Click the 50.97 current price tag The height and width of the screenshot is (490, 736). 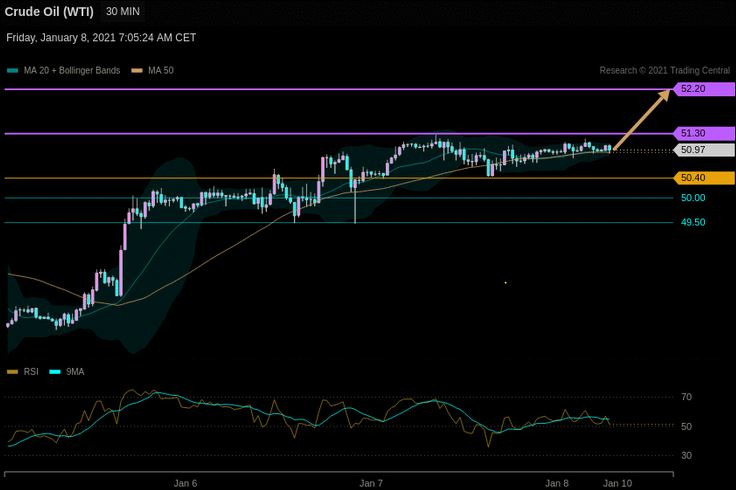[704, 150]
